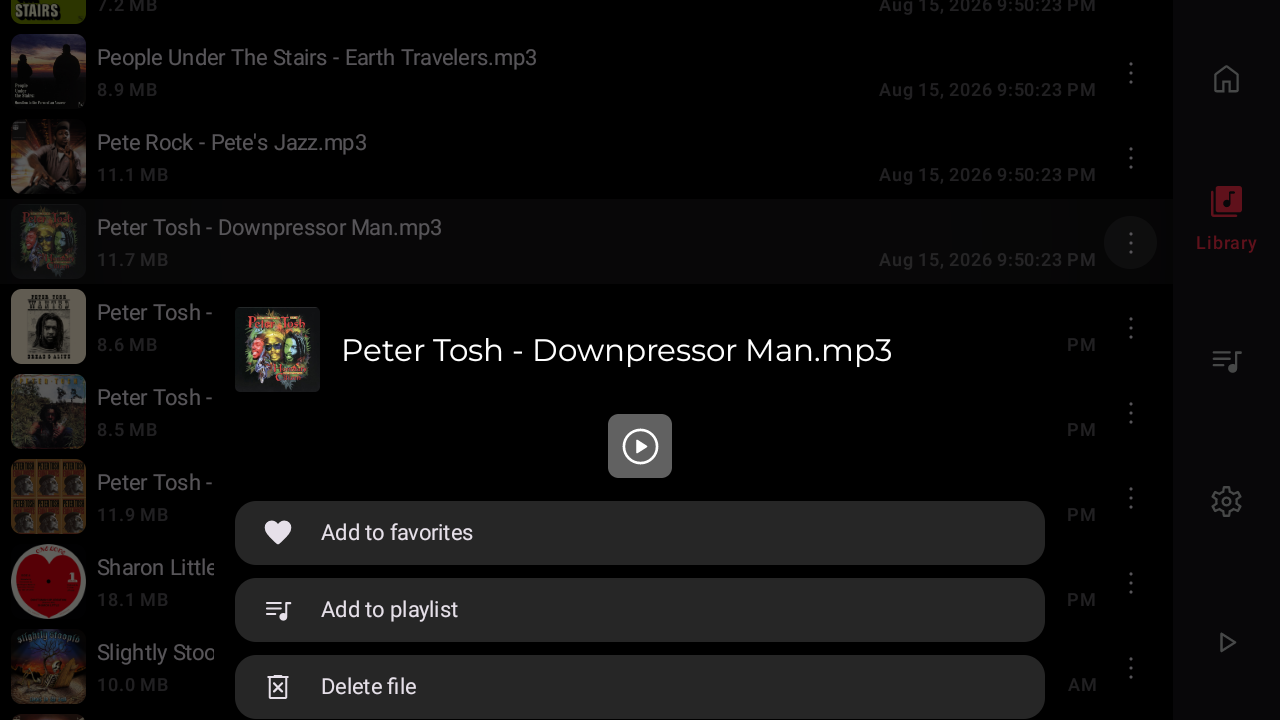Click the playlist icon beside Add to playlist

[x=278, y=610]
